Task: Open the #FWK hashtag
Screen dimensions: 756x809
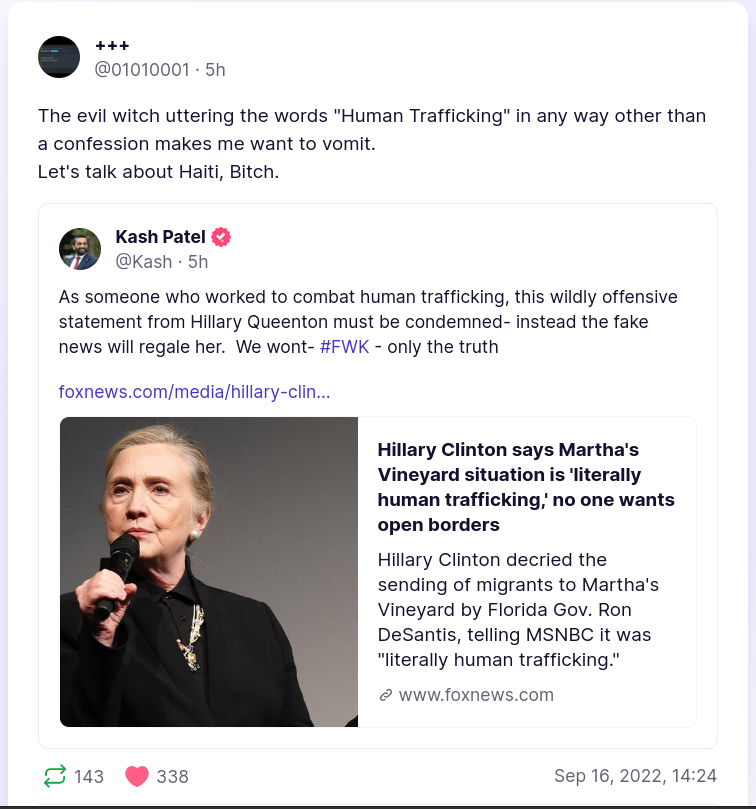Action: [344, 347]
